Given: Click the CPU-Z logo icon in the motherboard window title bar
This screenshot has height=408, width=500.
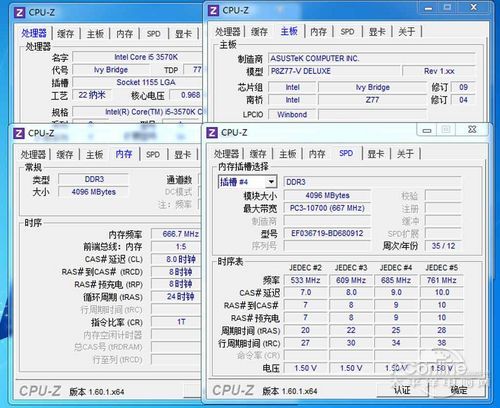Looking at the screenshot, I should click(213, 10).
